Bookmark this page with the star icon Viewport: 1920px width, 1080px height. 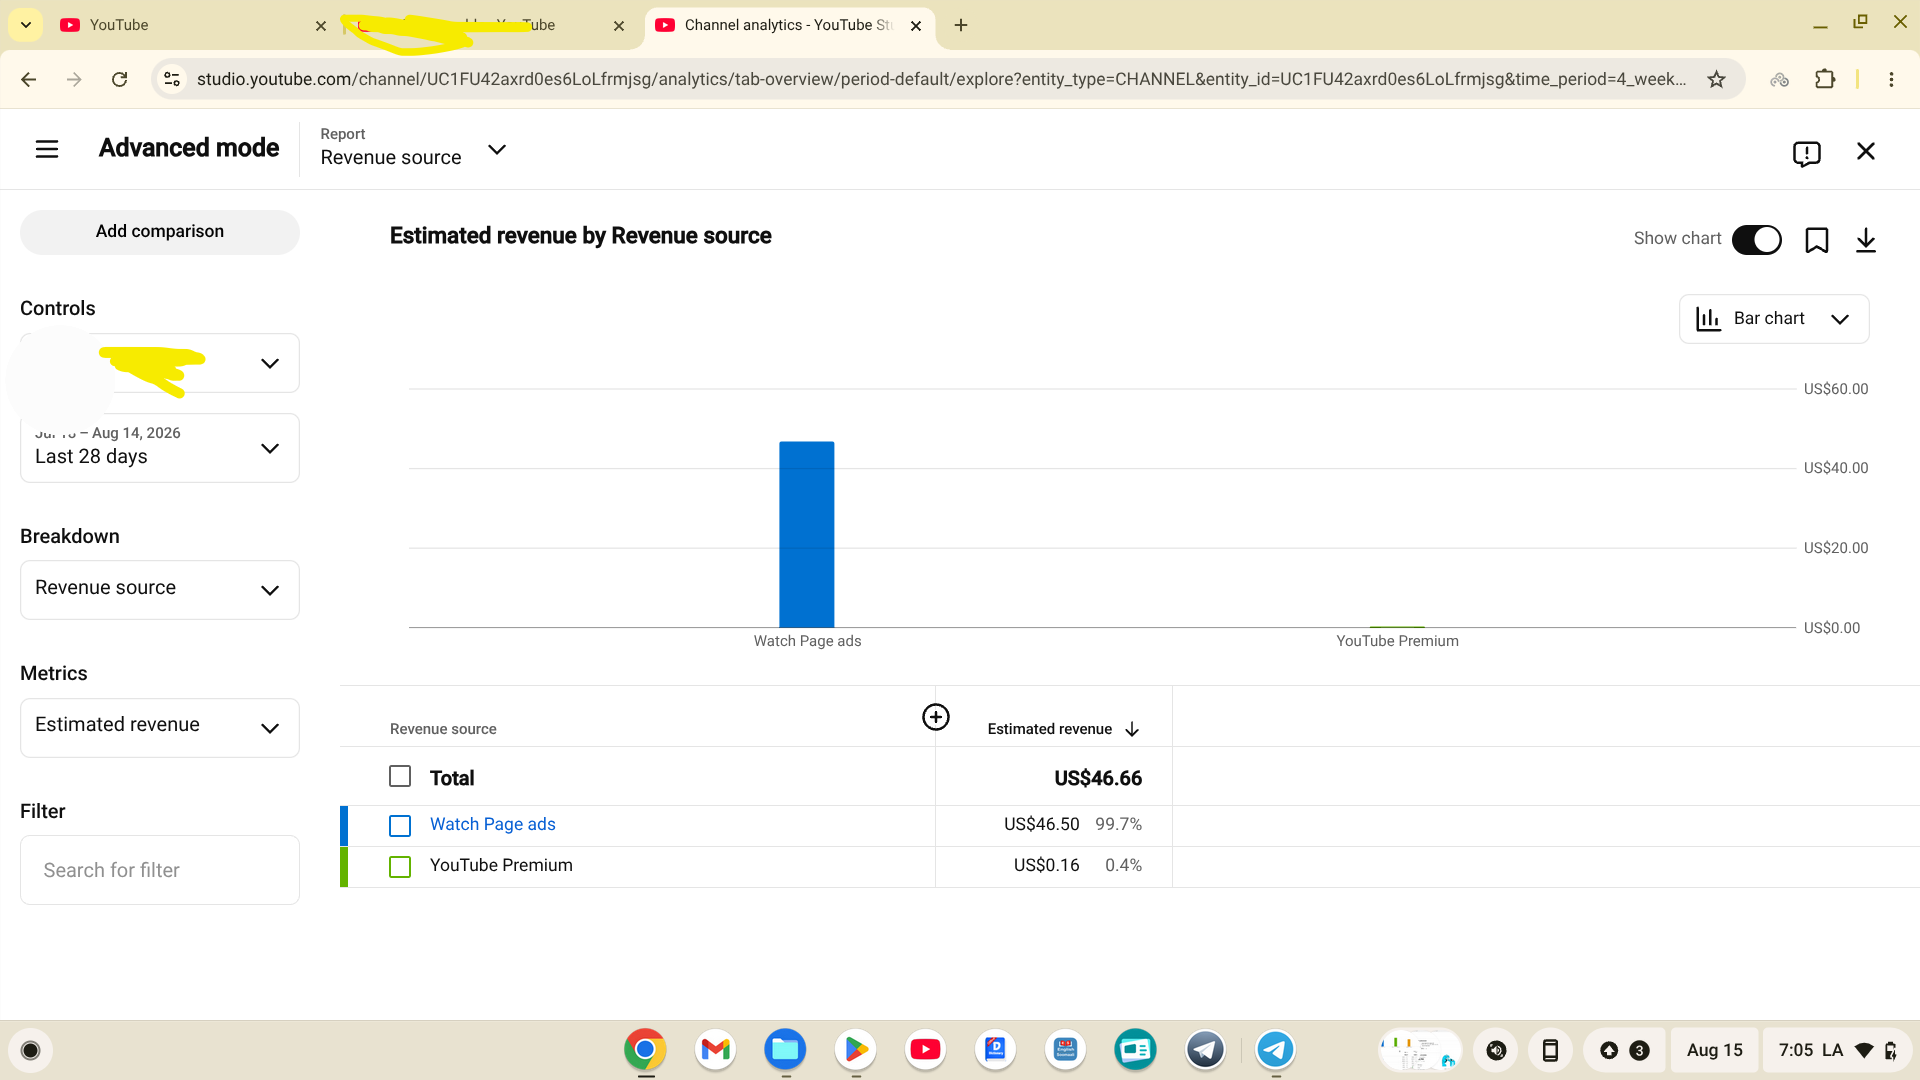tap(1717, 79)
